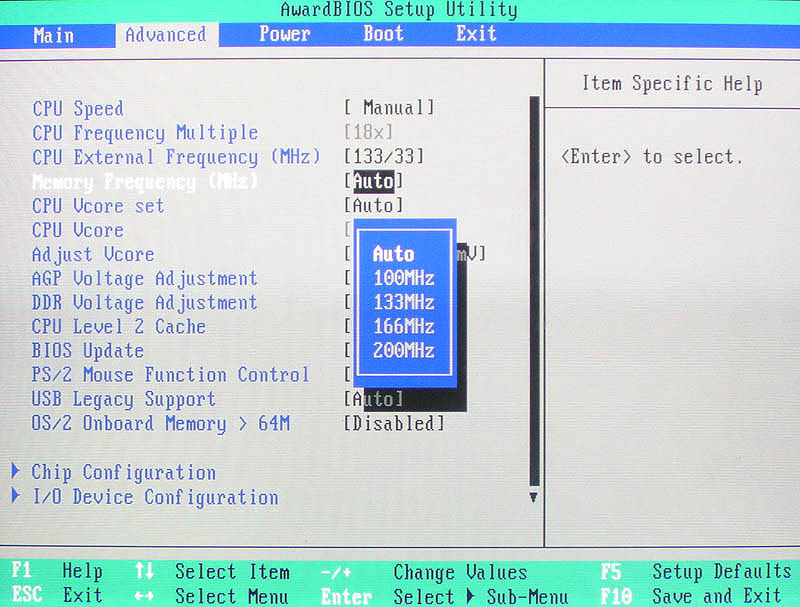Image resolution: width=800 pixels, height=607 pixels.
Task: Open the Main menu tab
Action: point(53,35)
